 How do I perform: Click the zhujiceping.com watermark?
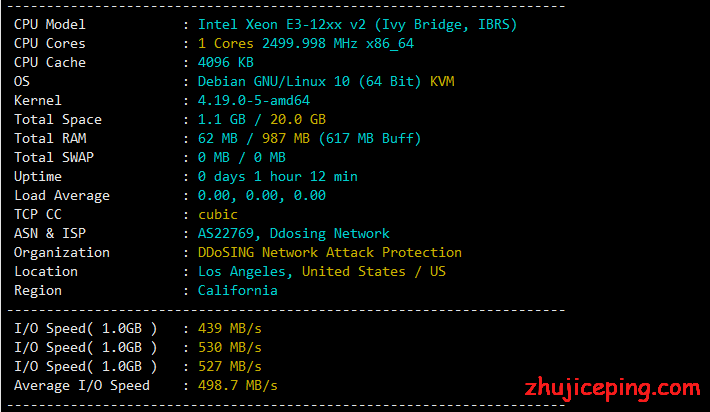coord(612,389)
